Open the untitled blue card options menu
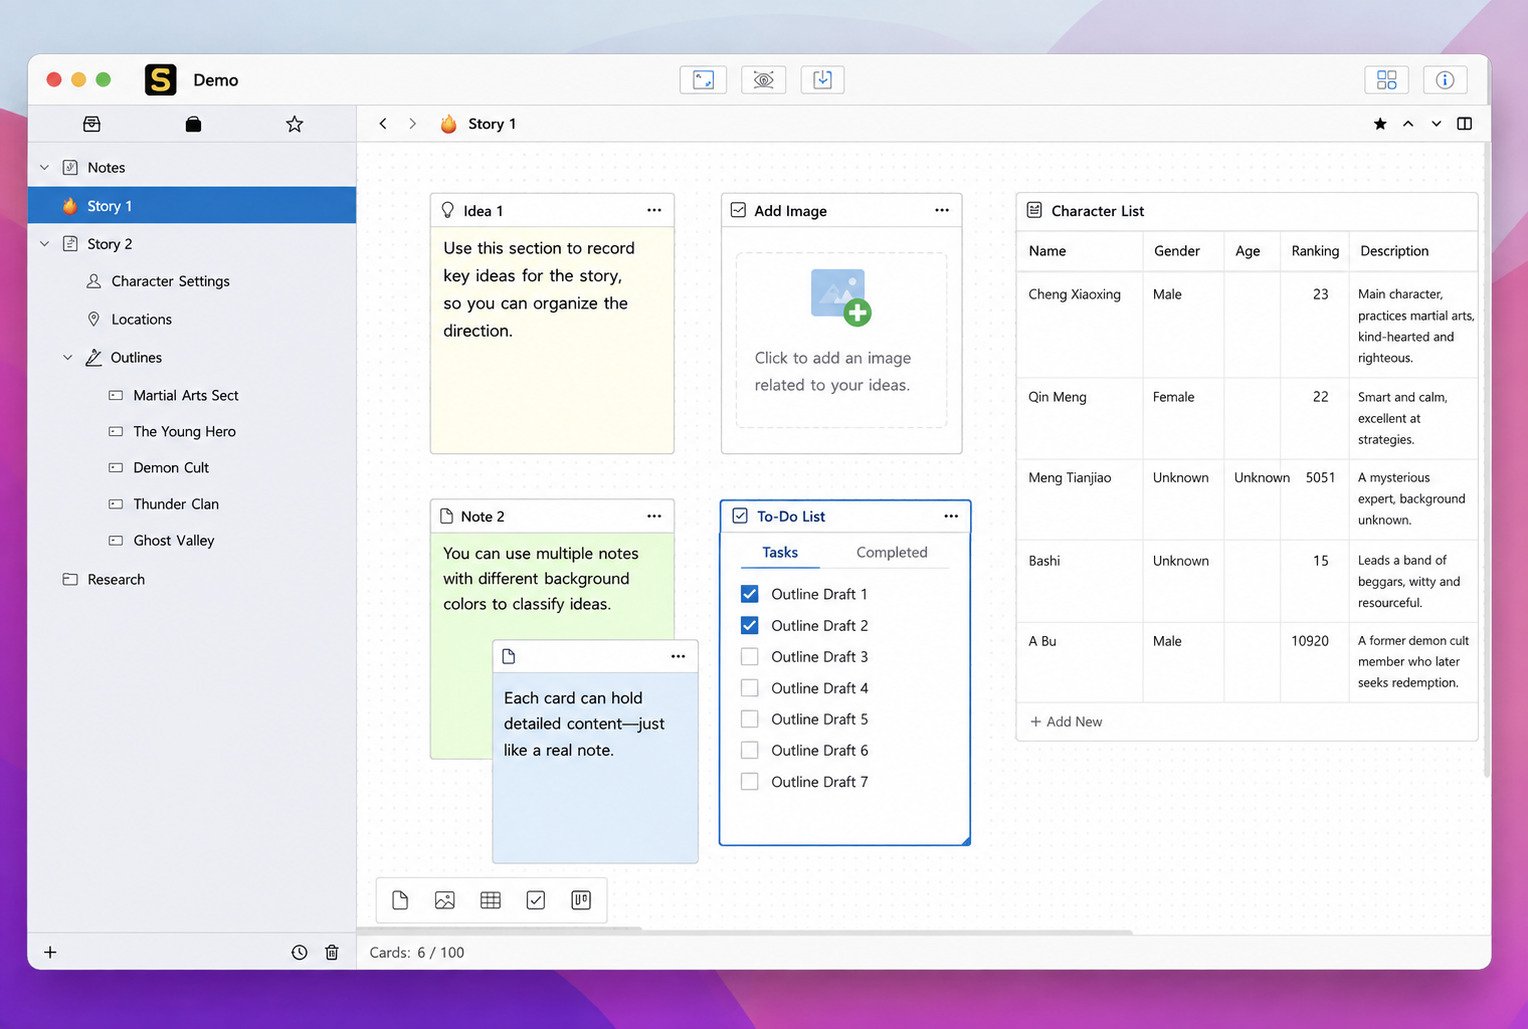 (678, 656)
